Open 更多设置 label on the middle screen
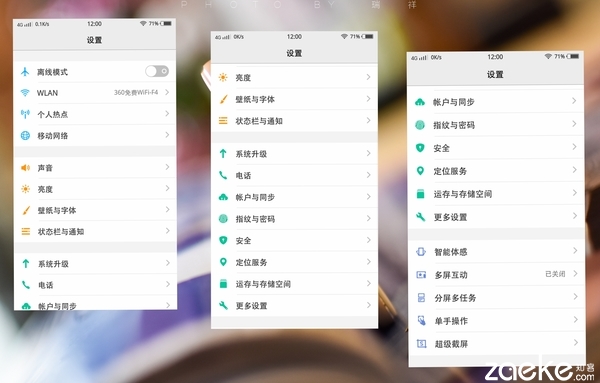Image resolution: width=600 pixels, height=383 pixels. click(251, 306)
